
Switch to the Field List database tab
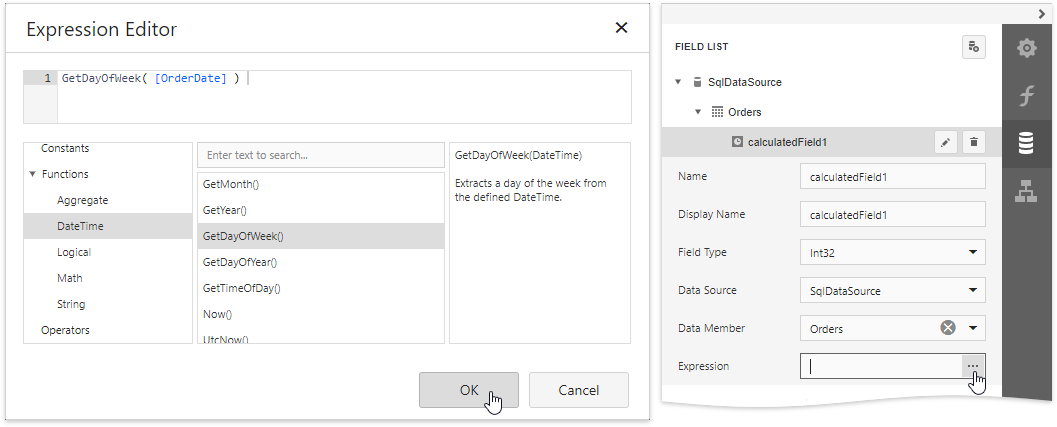[x=1026, y=143]
